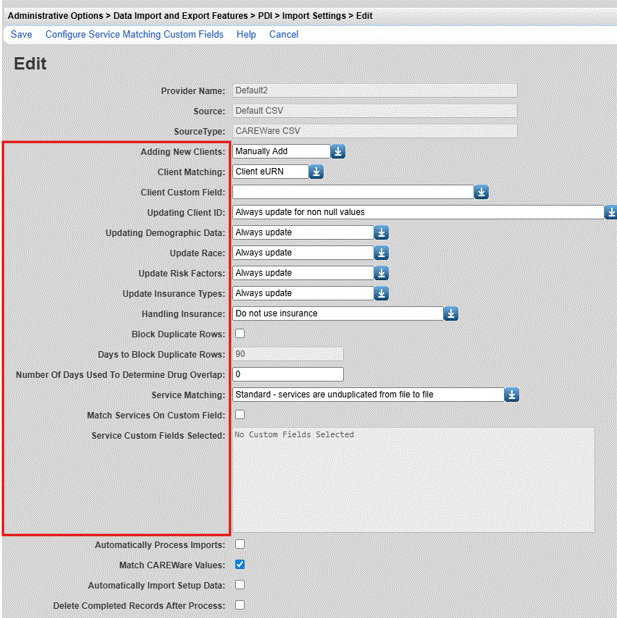Open the Help link

pyautogui.click(x=246, y=34)
